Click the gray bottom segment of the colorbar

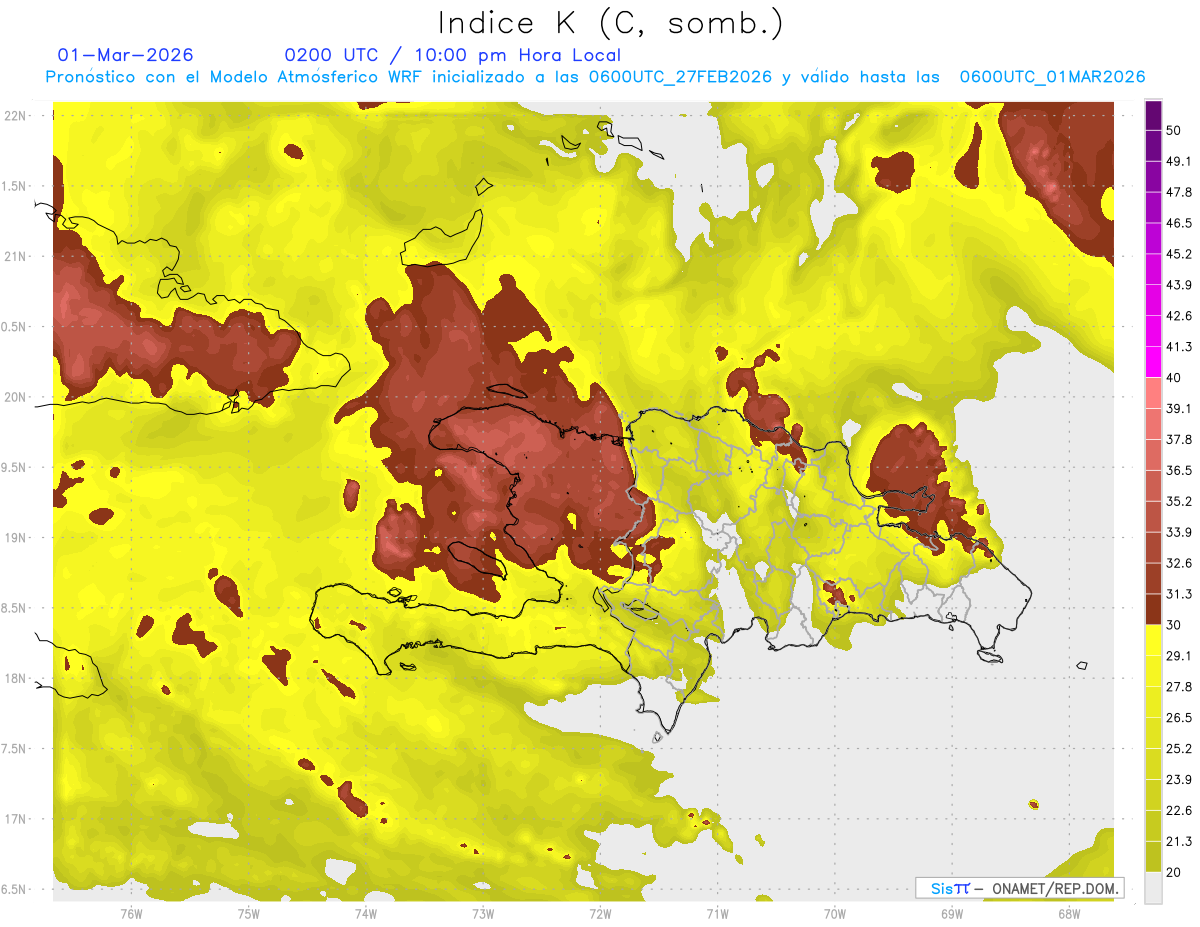1153,888
